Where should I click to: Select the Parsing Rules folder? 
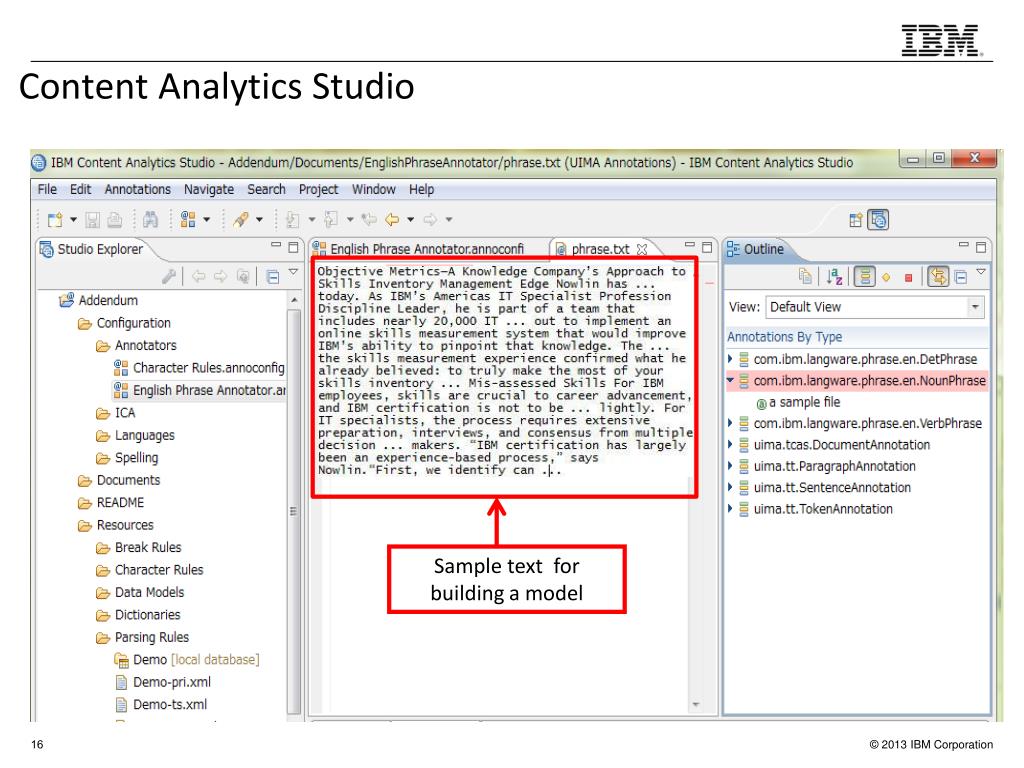click(142, 637)
